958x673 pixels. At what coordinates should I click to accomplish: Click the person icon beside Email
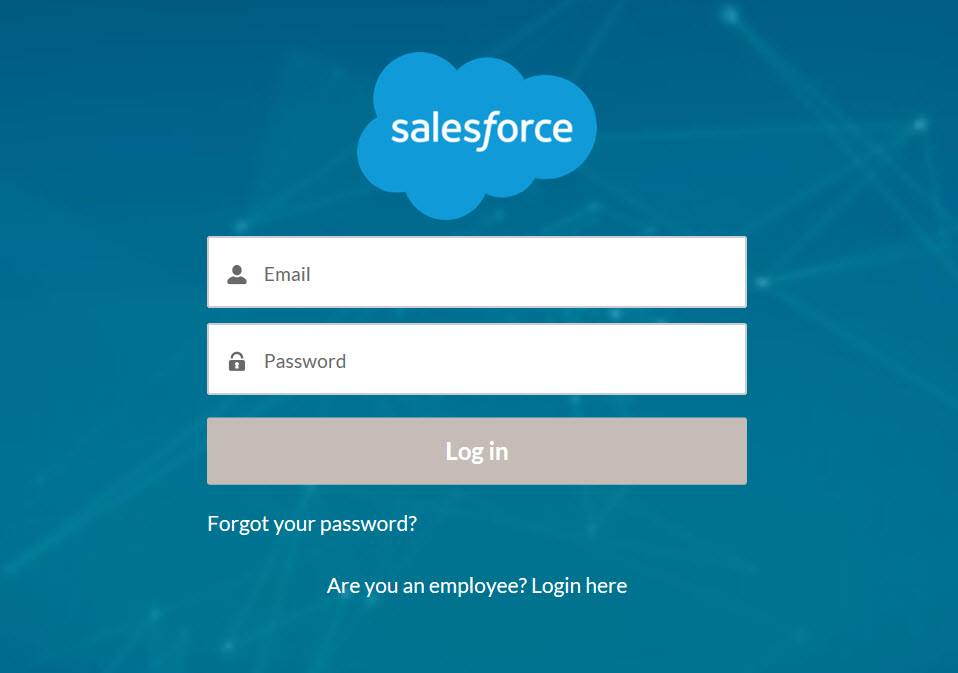click(237, 274)
